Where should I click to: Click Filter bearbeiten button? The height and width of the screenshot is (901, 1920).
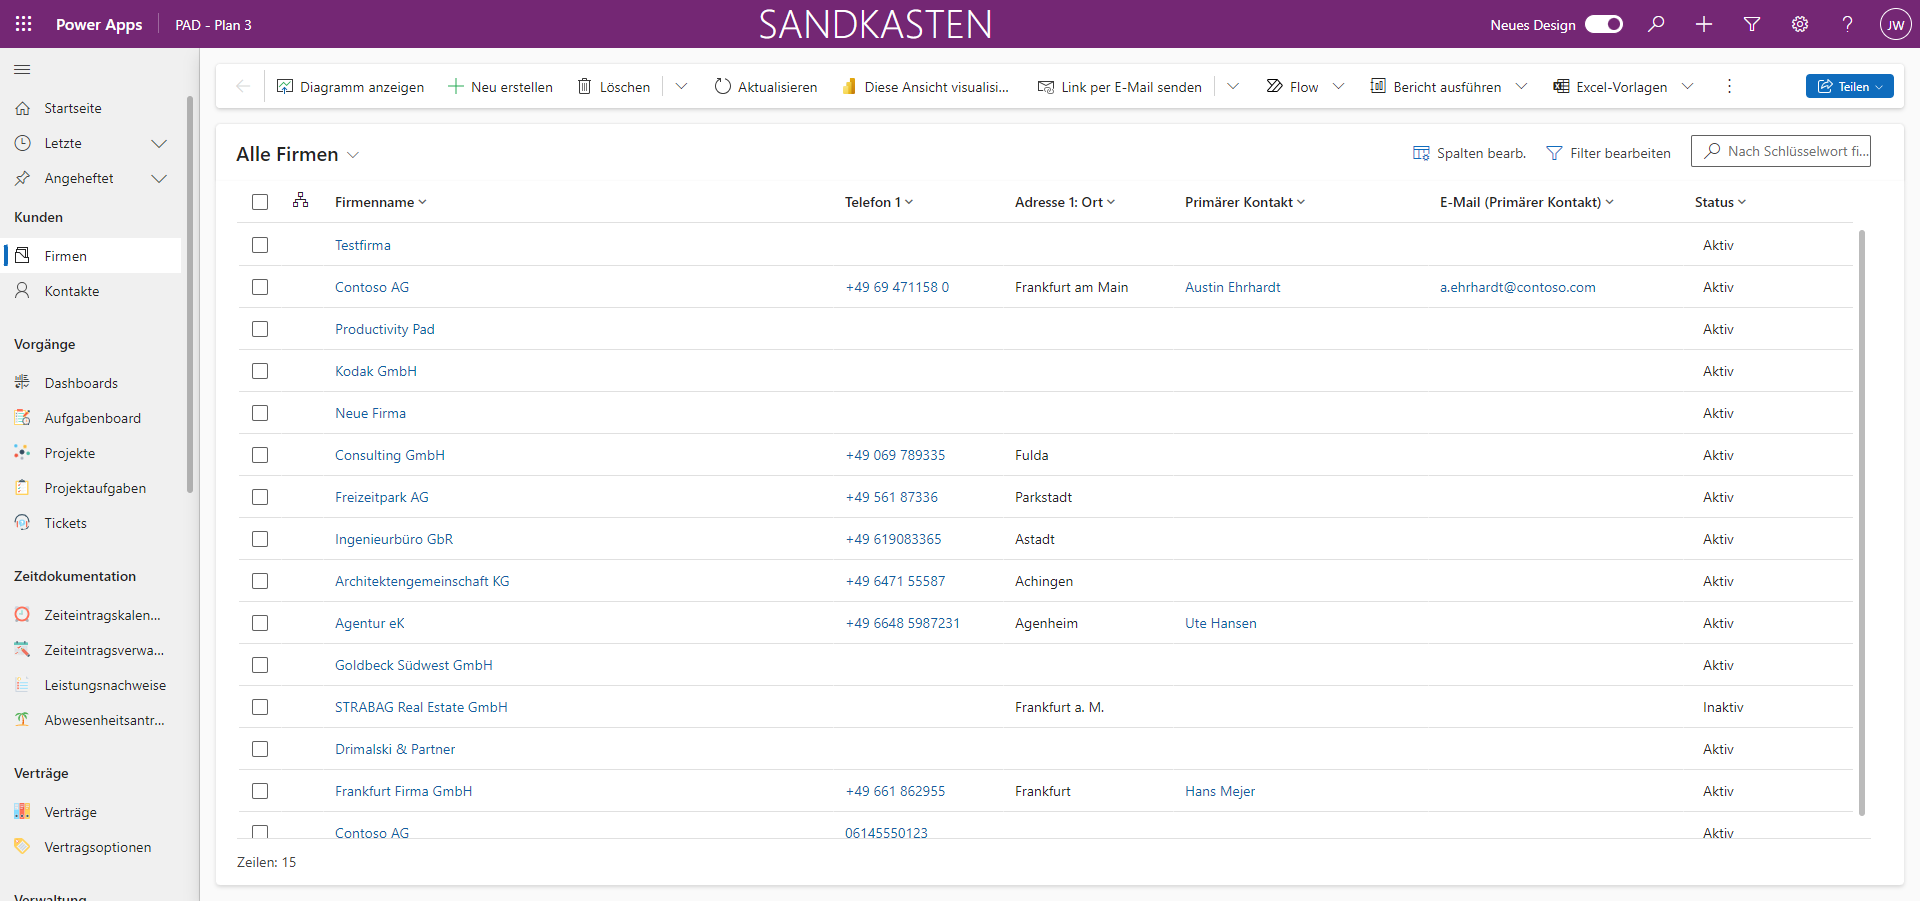click(x=1608, y=153)
